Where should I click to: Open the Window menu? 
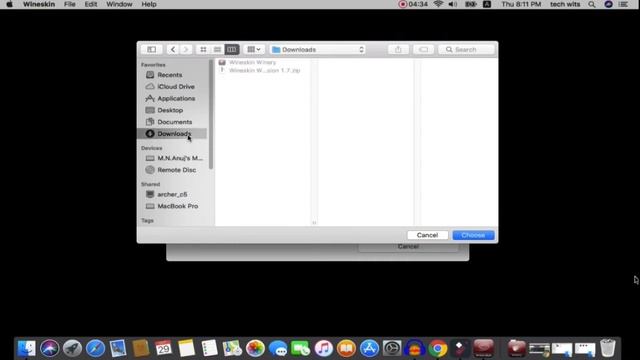[119, 4]
